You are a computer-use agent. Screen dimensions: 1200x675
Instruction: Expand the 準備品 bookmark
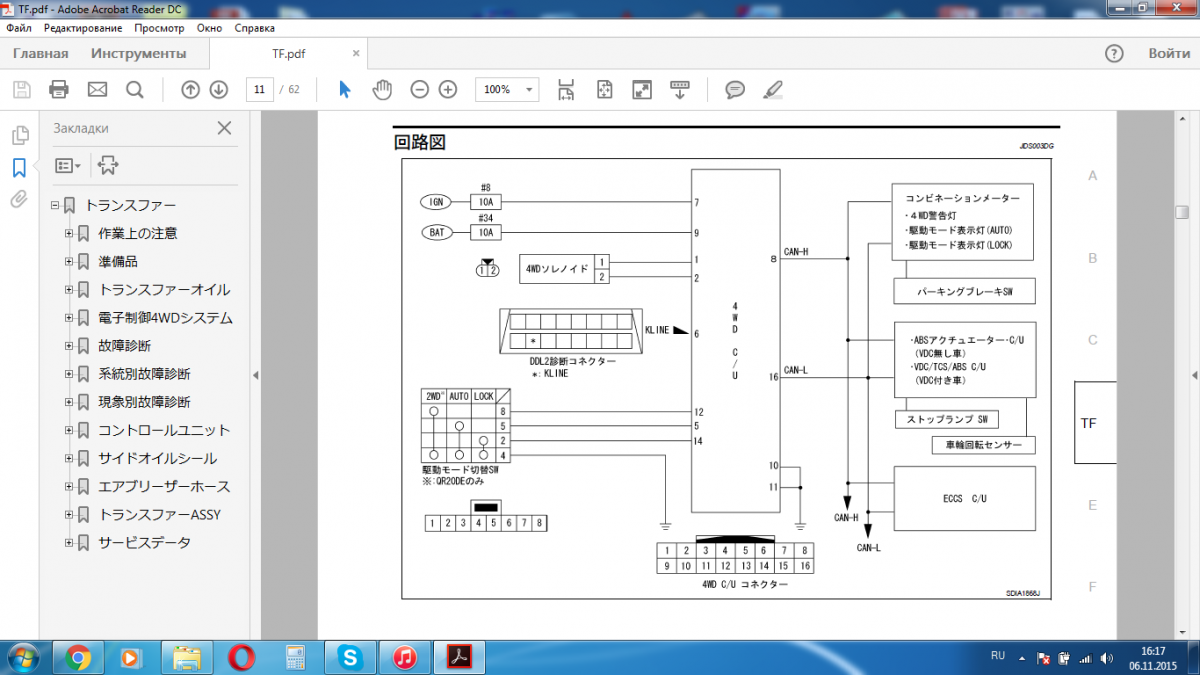[70, 262]
